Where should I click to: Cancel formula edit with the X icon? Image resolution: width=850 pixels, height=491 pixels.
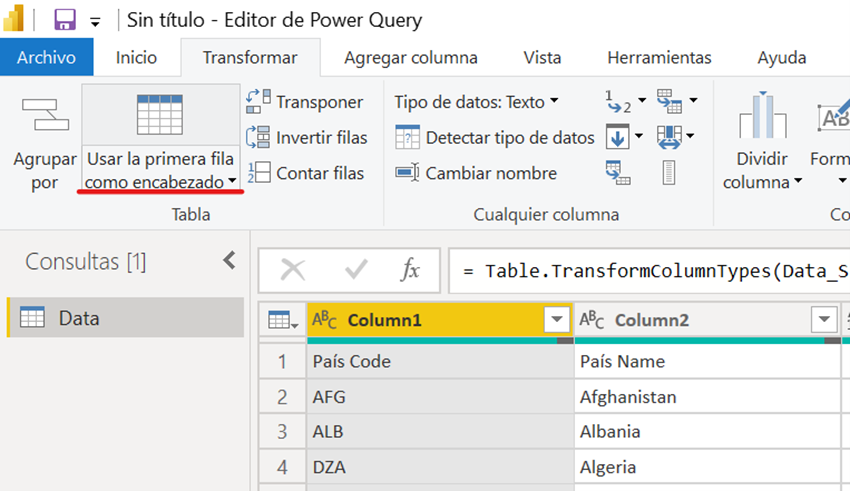293,270
